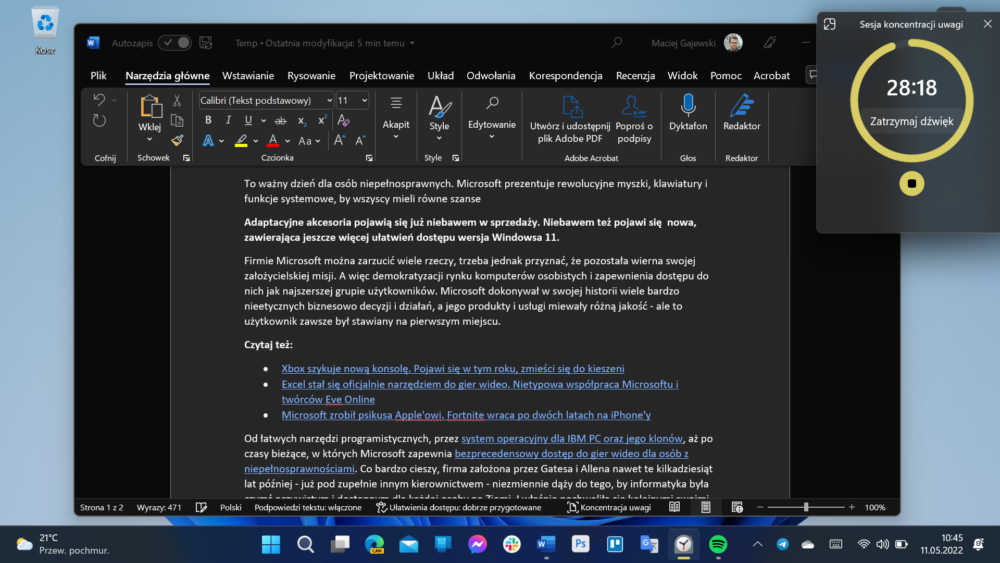The height and width of the screenshot is (563, 1000).
Task: Apply subscript formatting
Action: 302,121
